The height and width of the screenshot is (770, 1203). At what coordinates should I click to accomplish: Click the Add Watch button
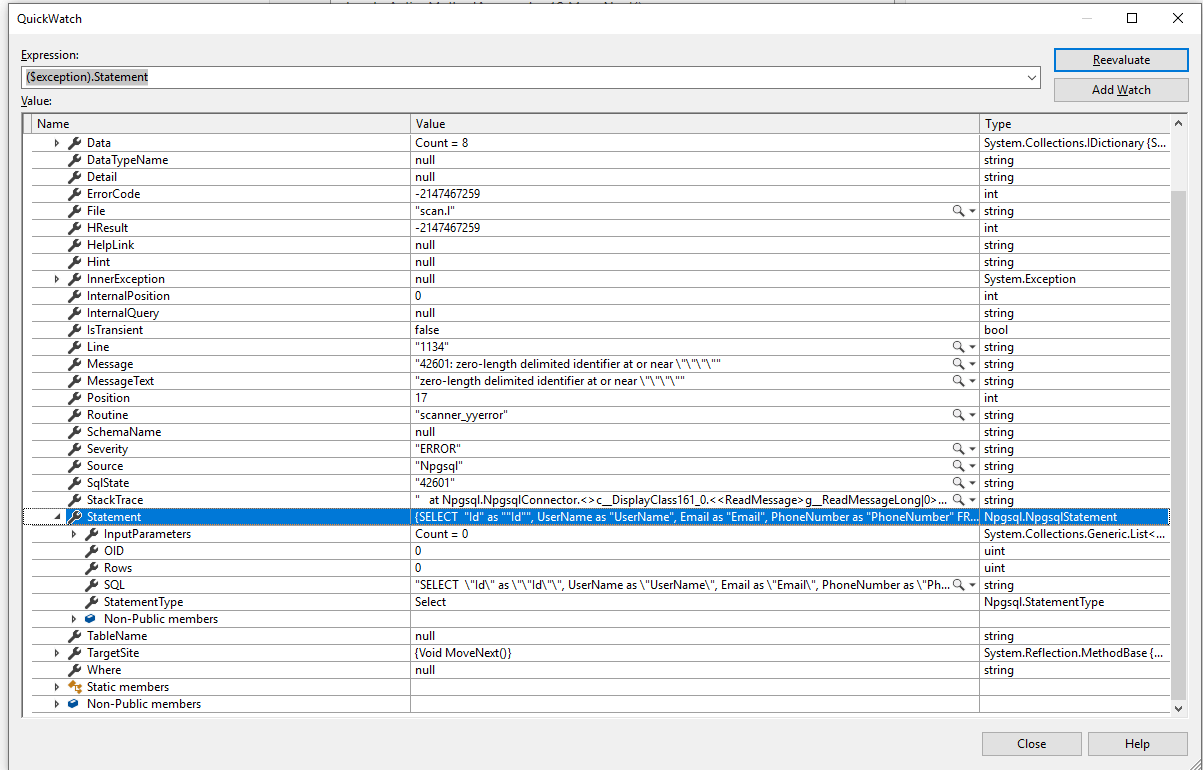pos(1120,89)
